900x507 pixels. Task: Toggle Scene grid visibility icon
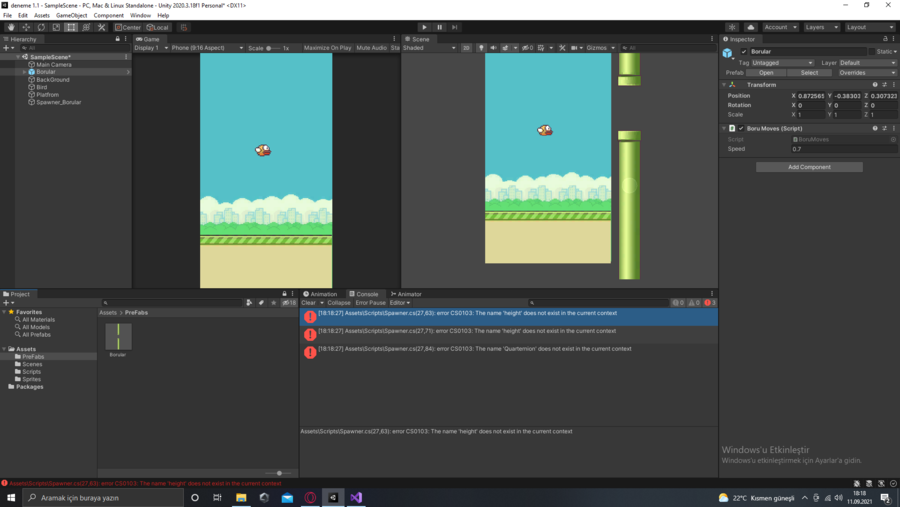click(541, 48)
